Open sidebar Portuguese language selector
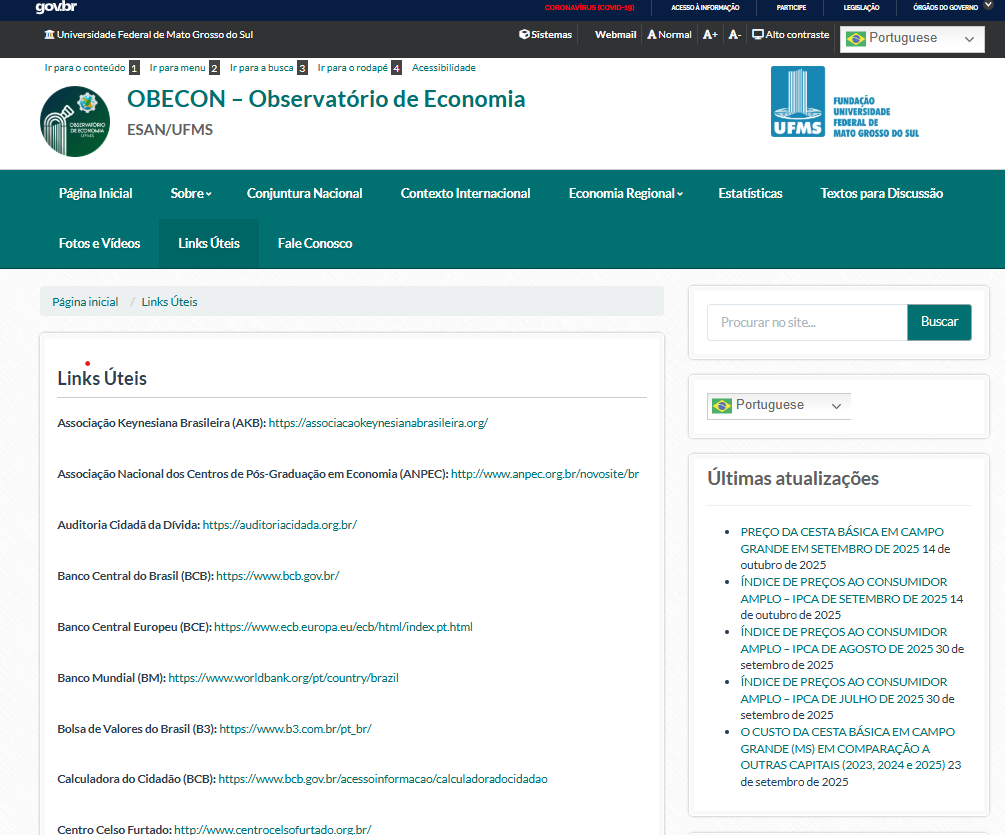The width and height of the screenshot is (1005, 835). click(x=778, y=406)
